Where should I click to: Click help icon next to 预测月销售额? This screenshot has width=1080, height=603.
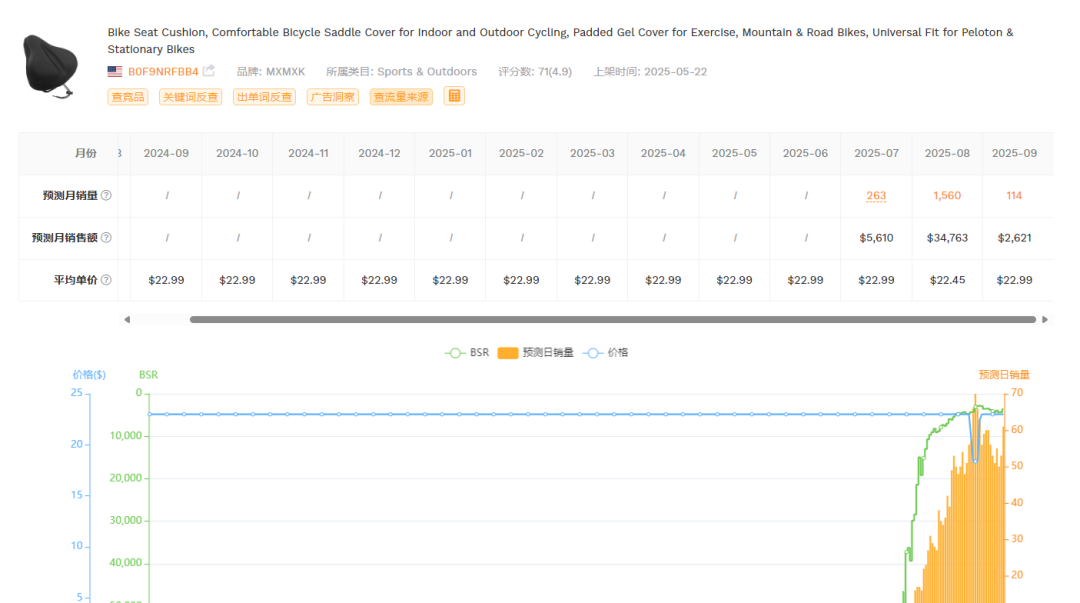pos(106,238)
